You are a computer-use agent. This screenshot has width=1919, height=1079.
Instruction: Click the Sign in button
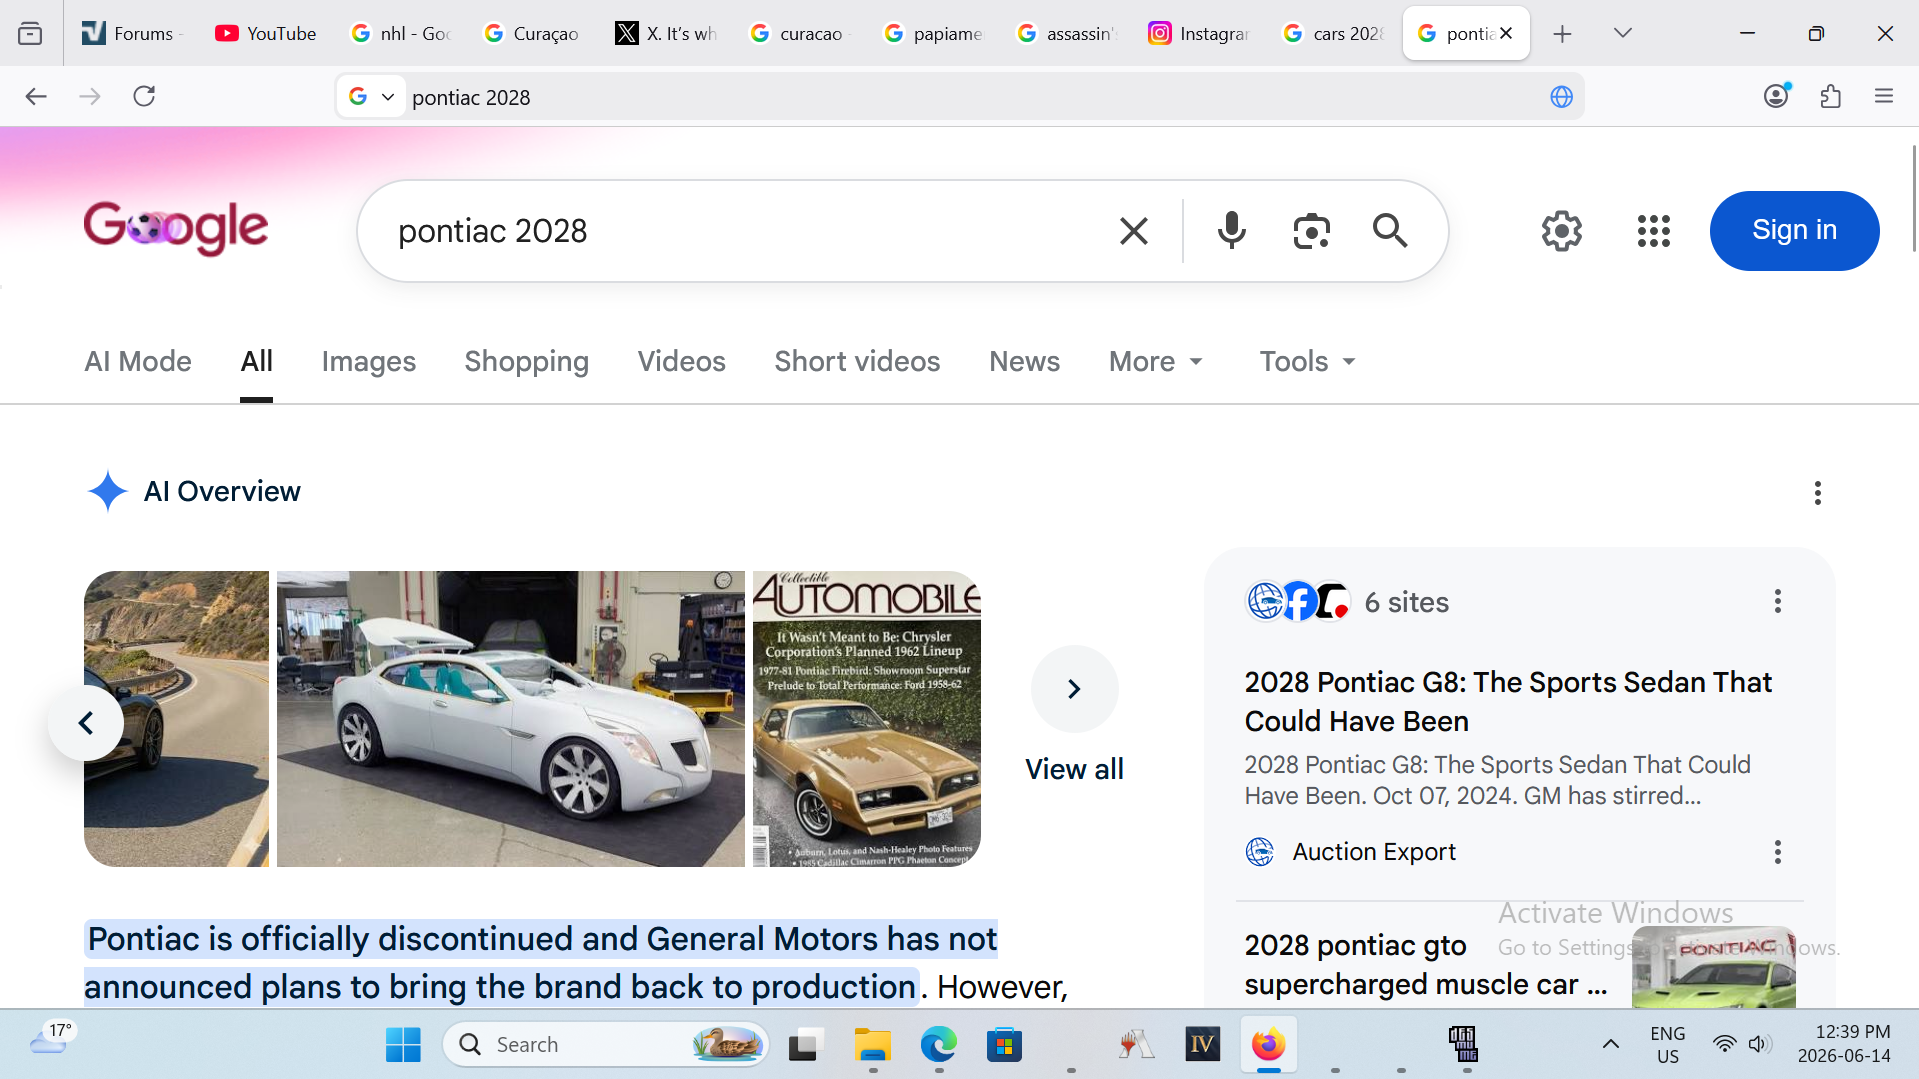point(1794,230)
